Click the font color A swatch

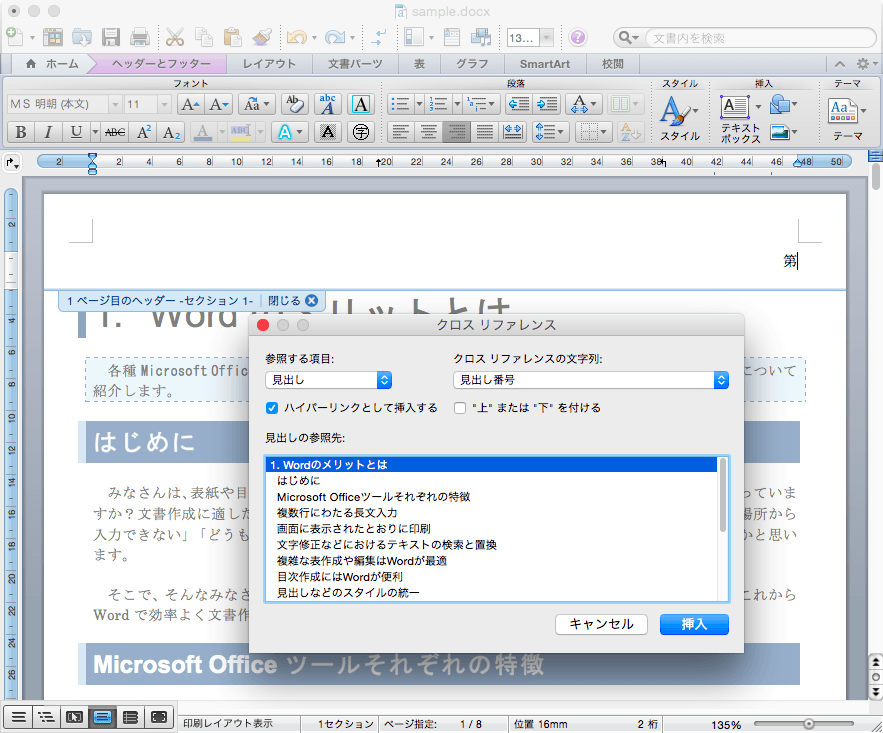pyautogui.click(x=202, y=132)
